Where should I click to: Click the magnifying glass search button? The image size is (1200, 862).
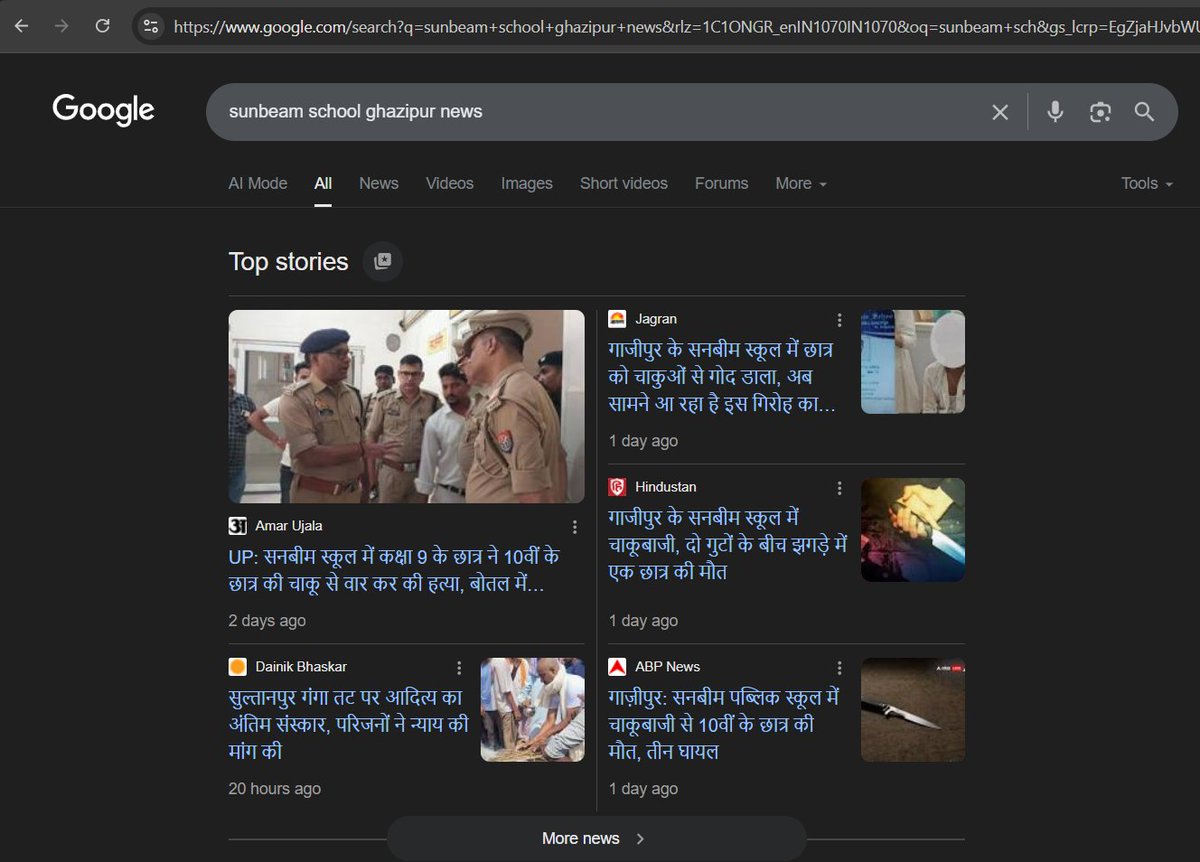coord(1144,112)
